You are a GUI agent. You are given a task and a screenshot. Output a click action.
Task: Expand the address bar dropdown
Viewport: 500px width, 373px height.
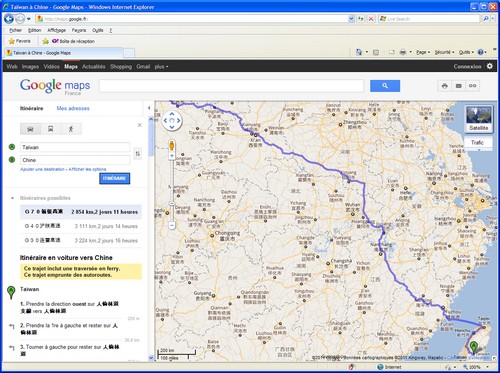pyautogui.click(x=351, y=19)
